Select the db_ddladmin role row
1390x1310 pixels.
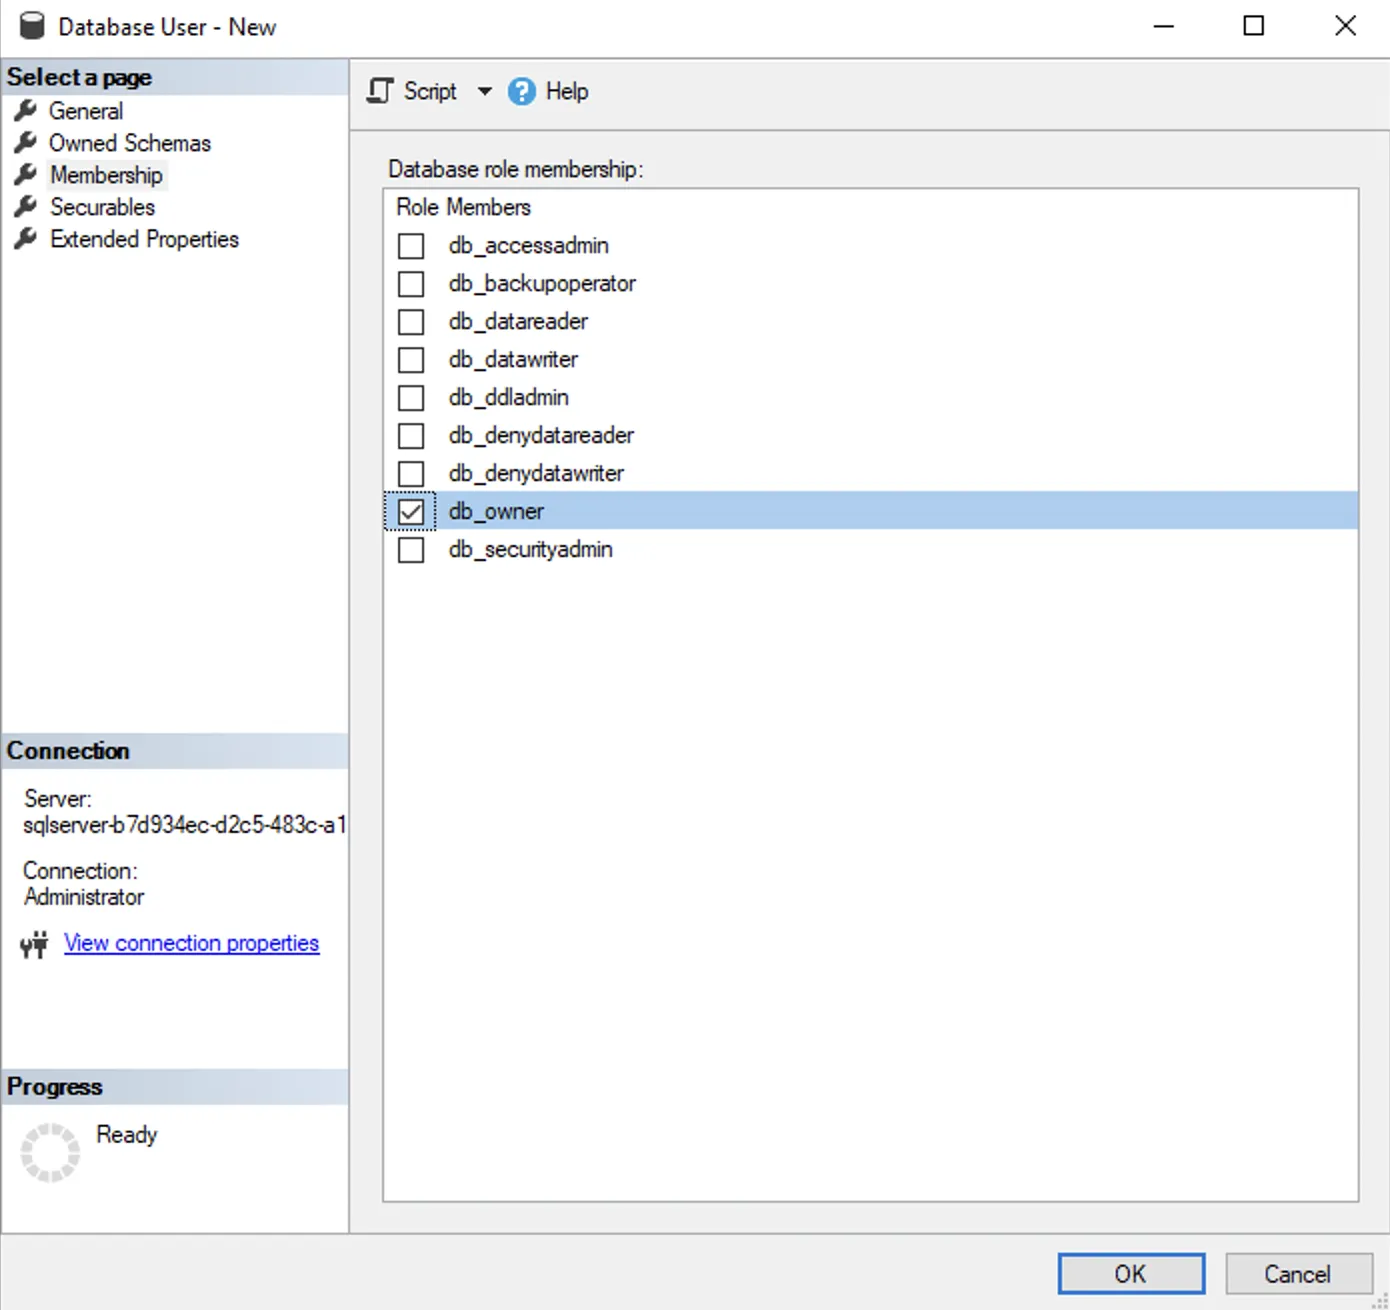click(x=508, y=398)
